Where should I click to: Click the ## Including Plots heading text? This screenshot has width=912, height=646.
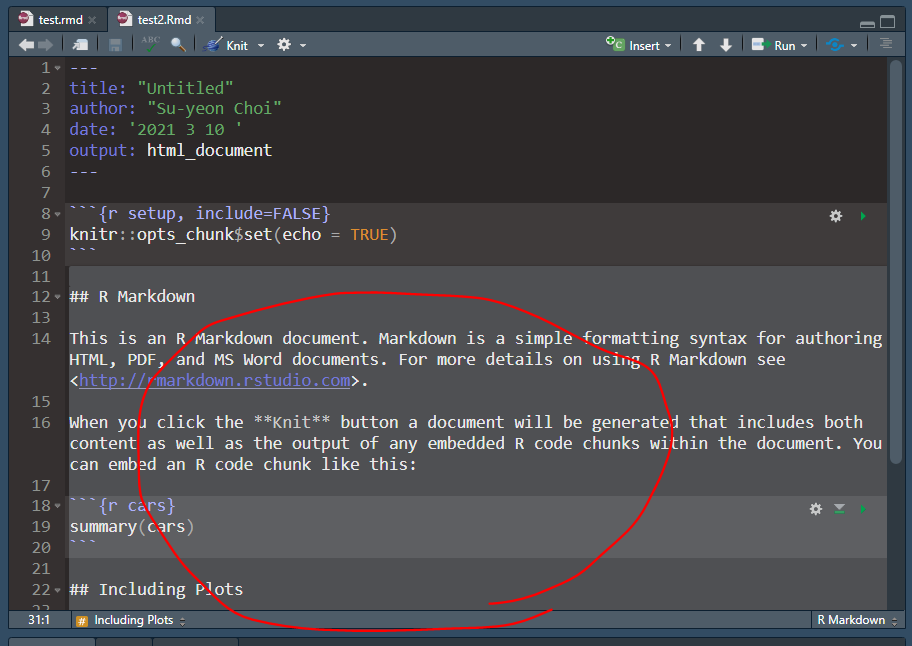click(156, 590)
